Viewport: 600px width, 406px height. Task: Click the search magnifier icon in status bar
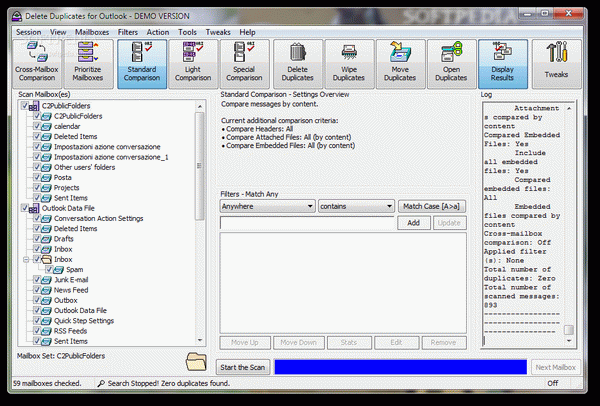coord(101,383)
